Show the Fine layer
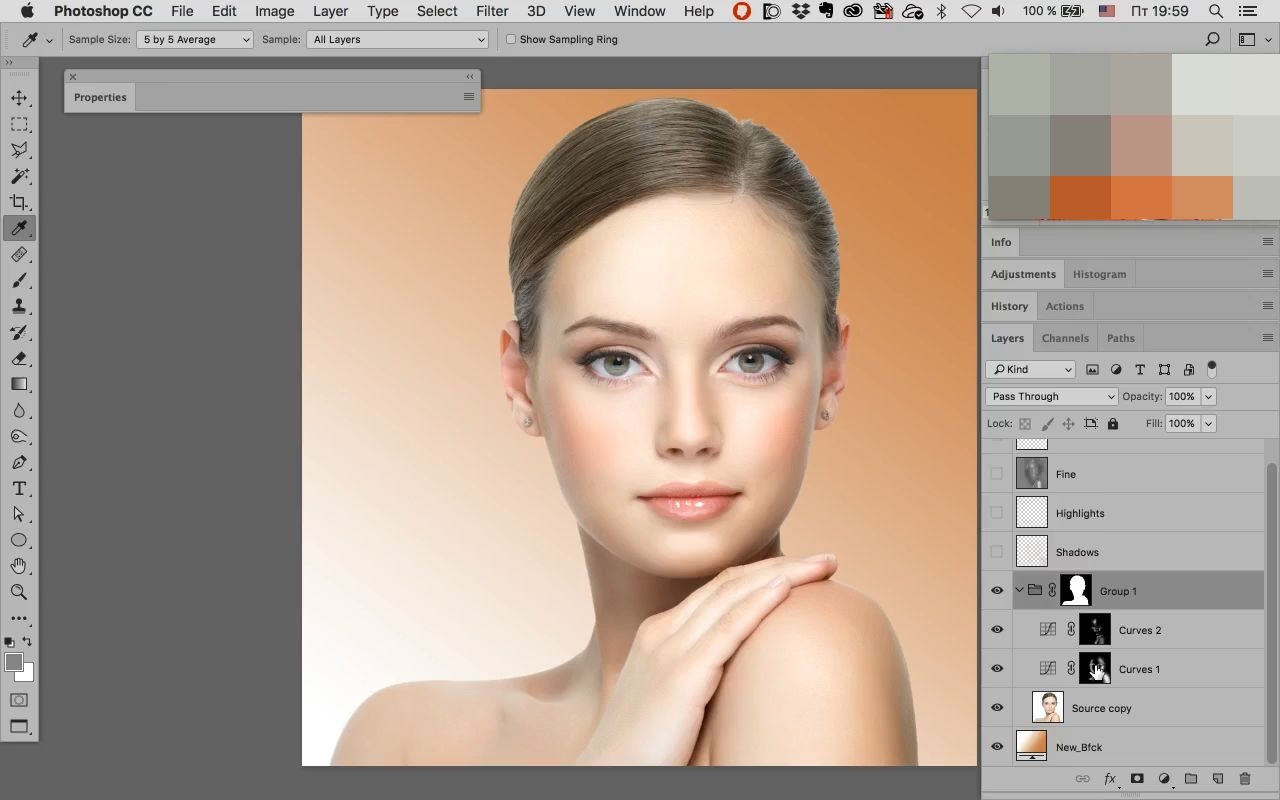The height and width of the screenshot is (800, 1280). (x=996, y=474)
